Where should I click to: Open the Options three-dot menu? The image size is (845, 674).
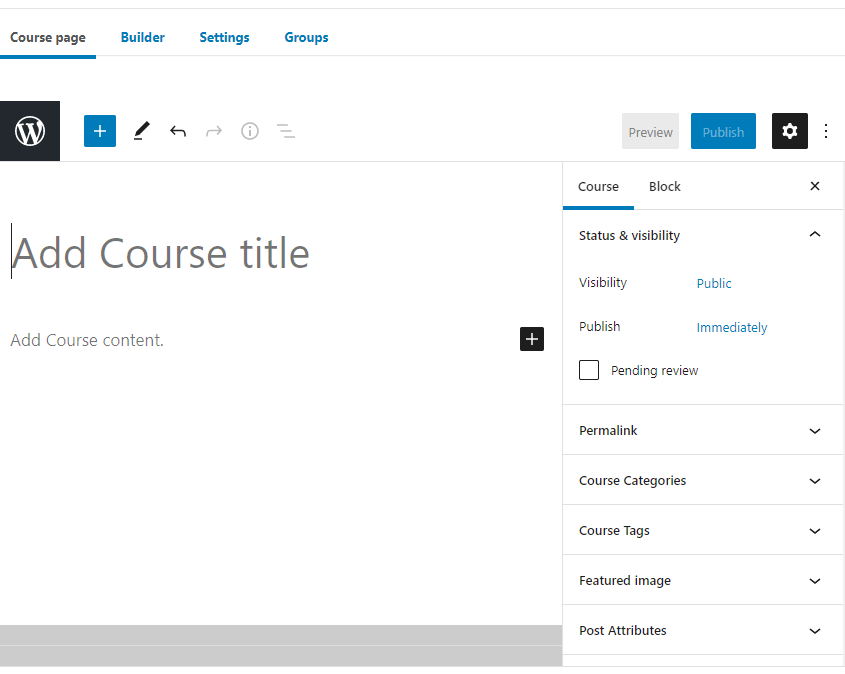826,131
